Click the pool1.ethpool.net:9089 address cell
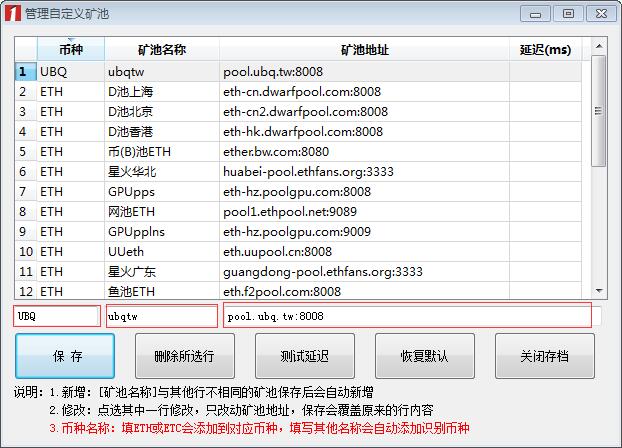622x448 pixels. pyautogui.click(x=365, y=212)
